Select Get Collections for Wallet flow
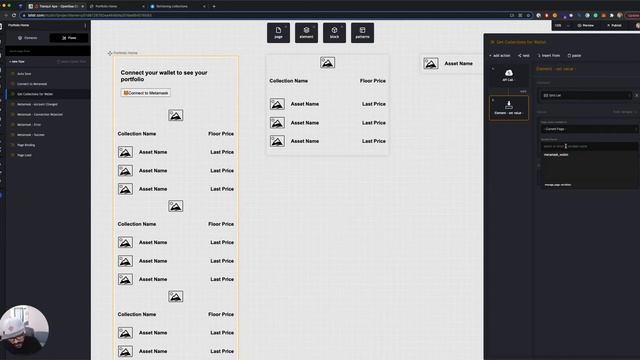Screen dimensions: 640x360 coord(48,94)
